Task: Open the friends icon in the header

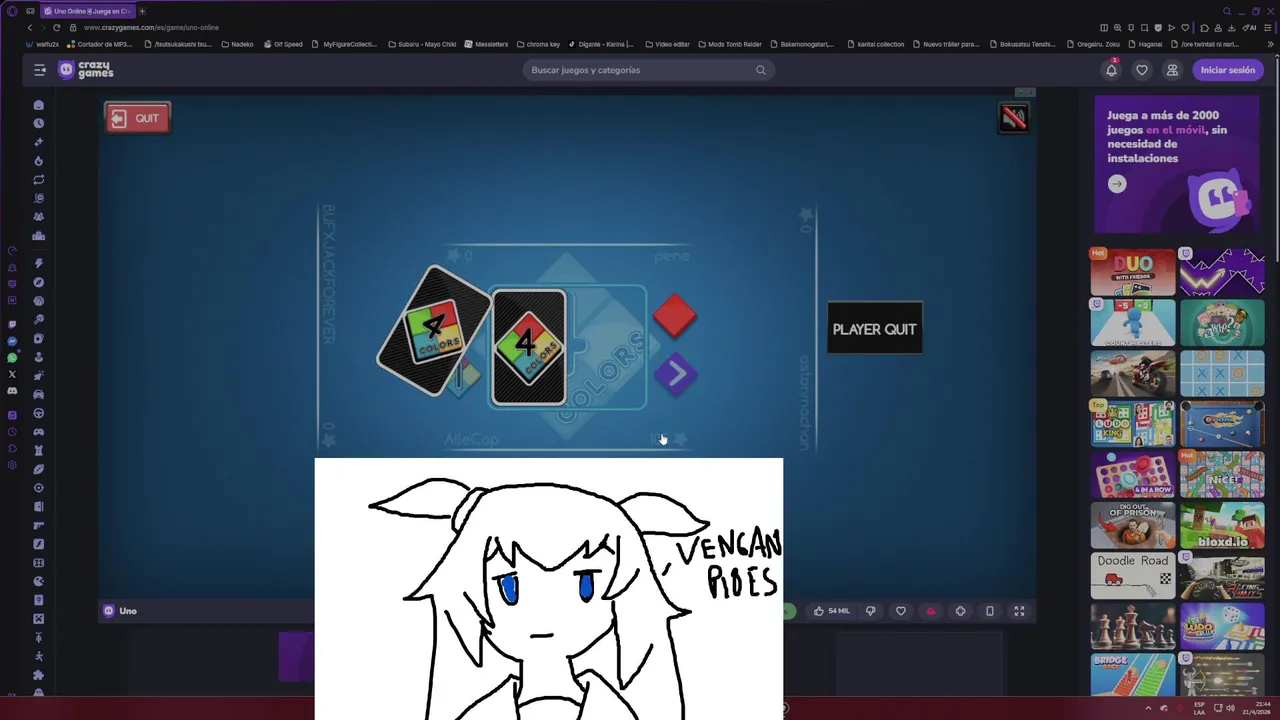Action: (1172, 70)
